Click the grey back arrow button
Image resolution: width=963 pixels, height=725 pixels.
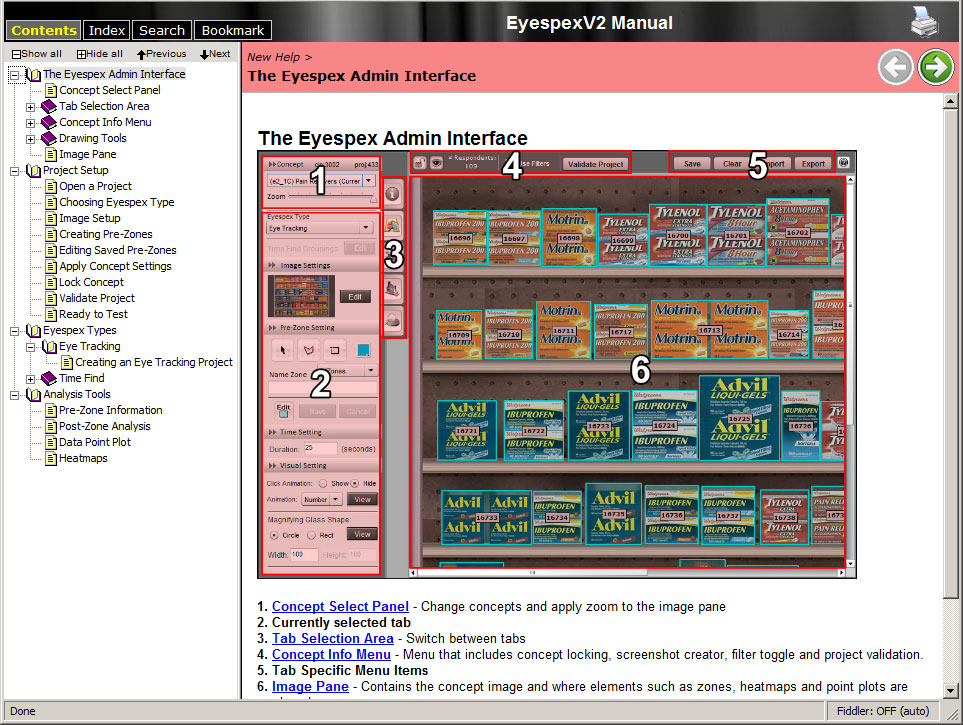point(895,67)
